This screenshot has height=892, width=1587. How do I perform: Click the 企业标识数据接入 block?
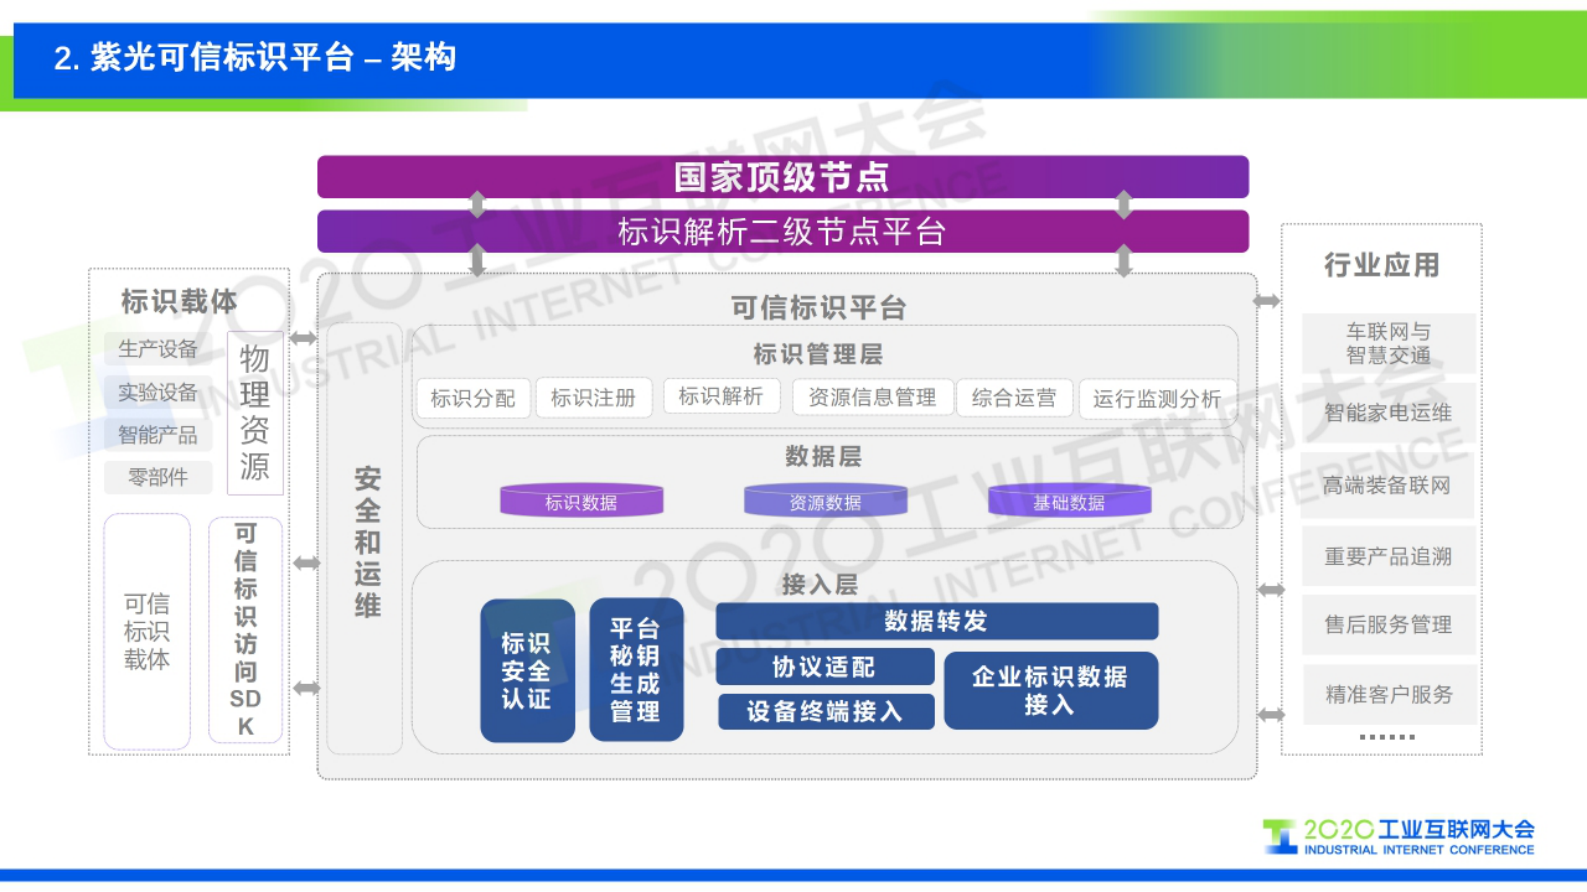click(x=1050, y=690)
